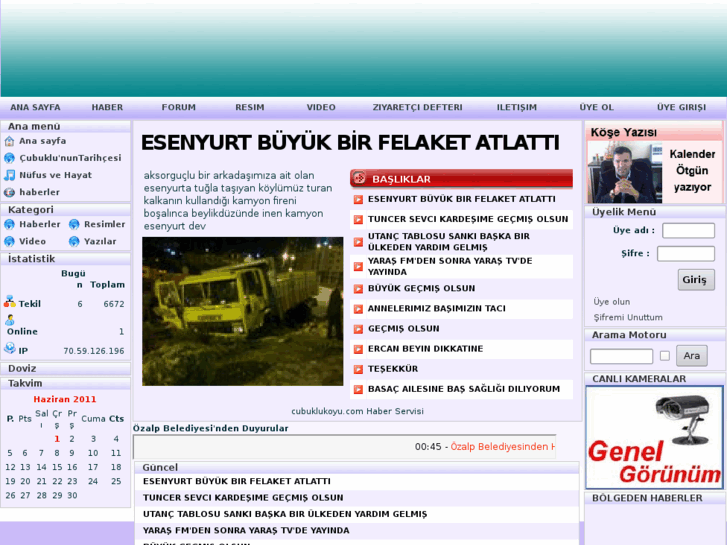
Task: Open HABER in the top navigation
Action: pos(107,107)
